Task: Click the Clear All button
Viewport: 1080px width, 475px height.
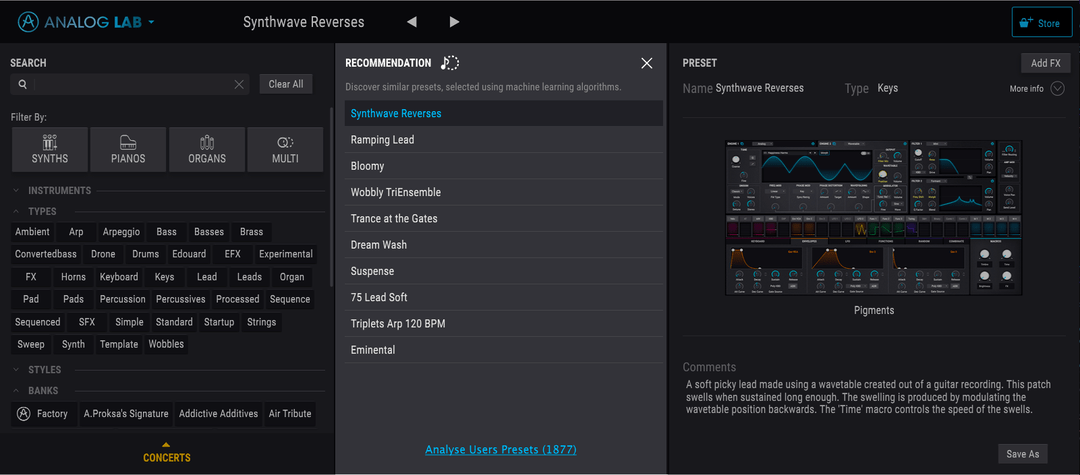Action: [x=286, y=84]
